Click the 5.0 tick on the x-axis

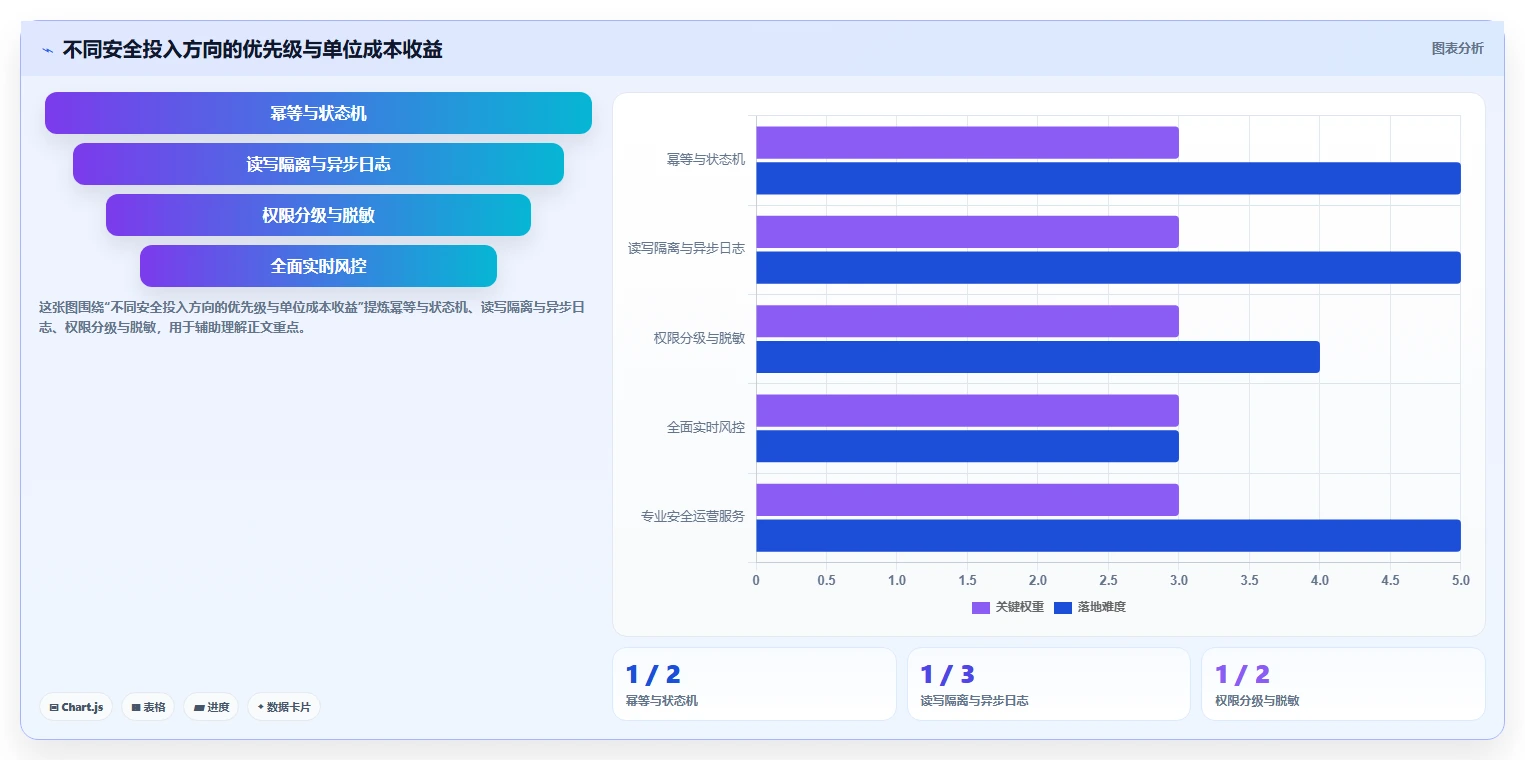pyautogui.click(x=1461, y=580)
